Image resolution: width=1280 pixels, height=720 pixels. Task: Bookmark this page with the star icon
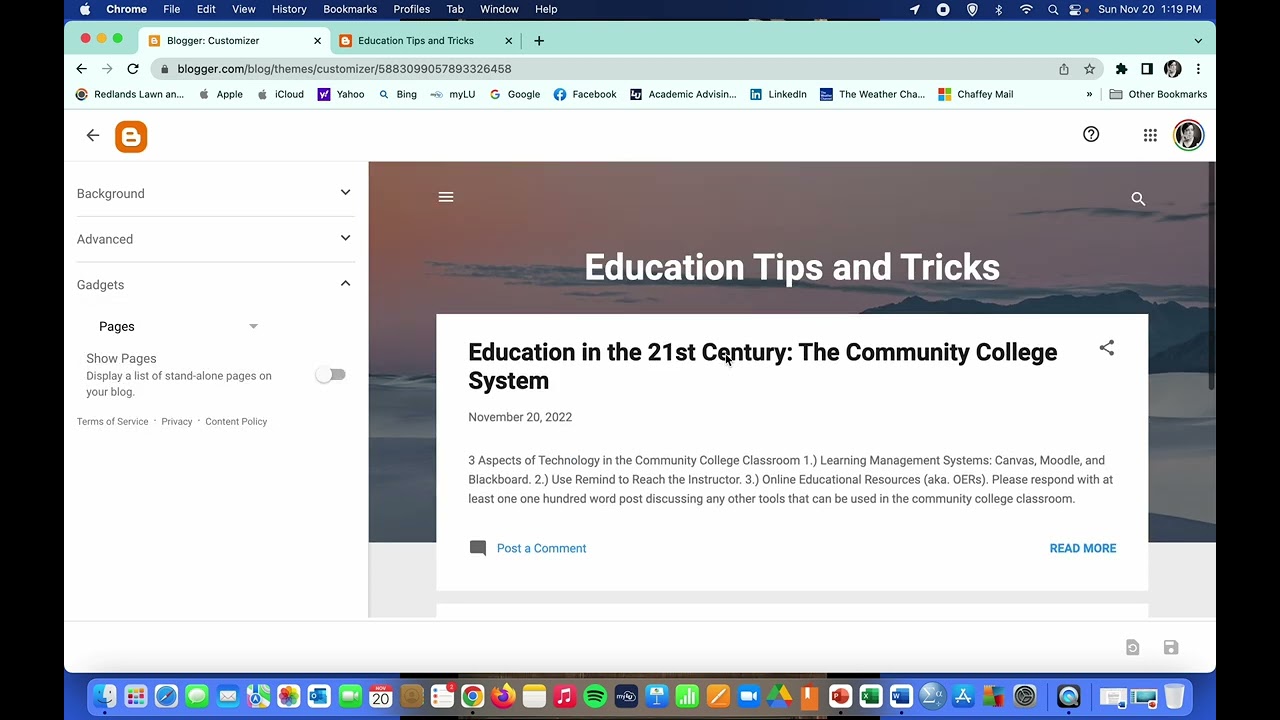(x=1090, y=69)
